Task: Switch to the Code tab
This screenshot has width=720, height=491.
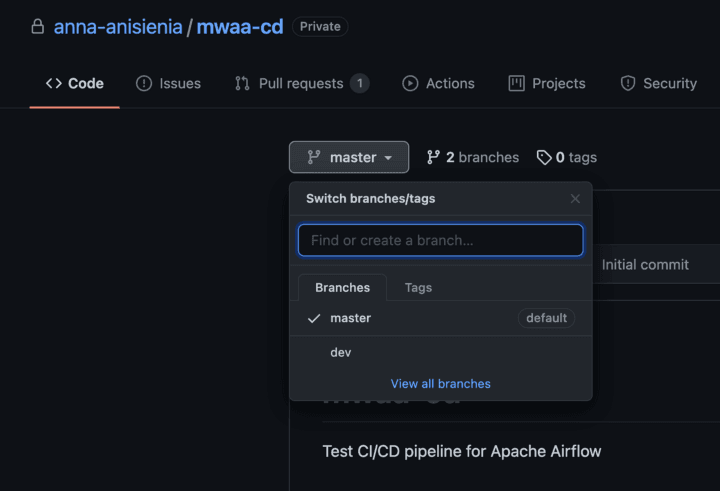Action: coord(74,84)
